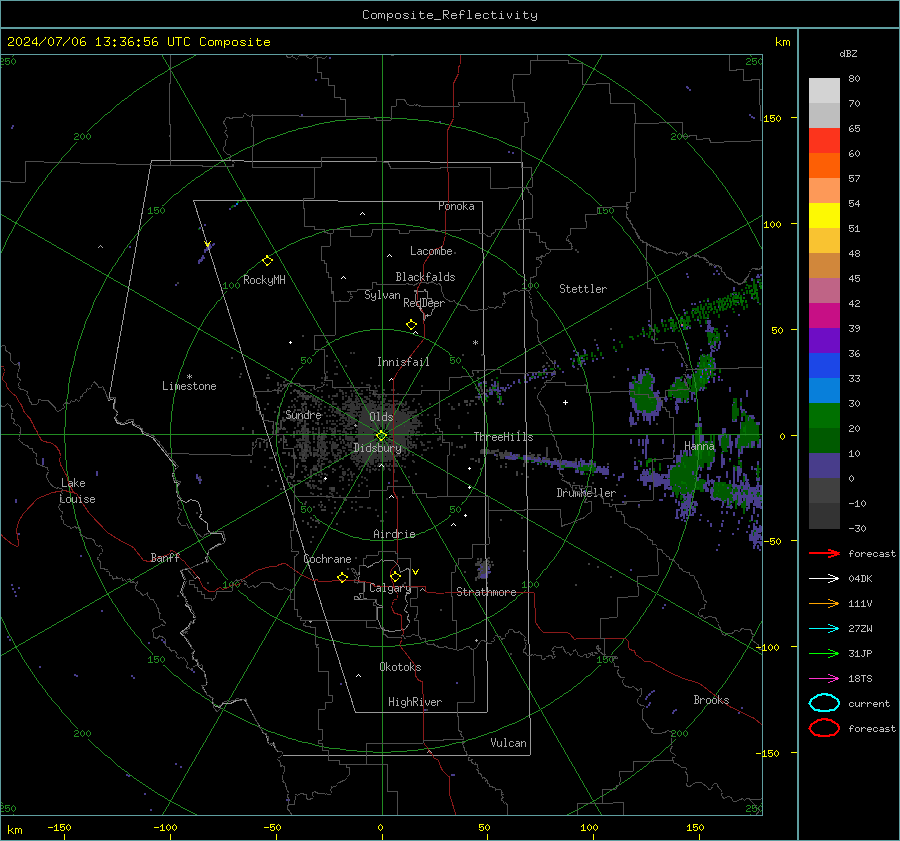Click the Strathmore city label
900x841 pixels.
point(486,592)
